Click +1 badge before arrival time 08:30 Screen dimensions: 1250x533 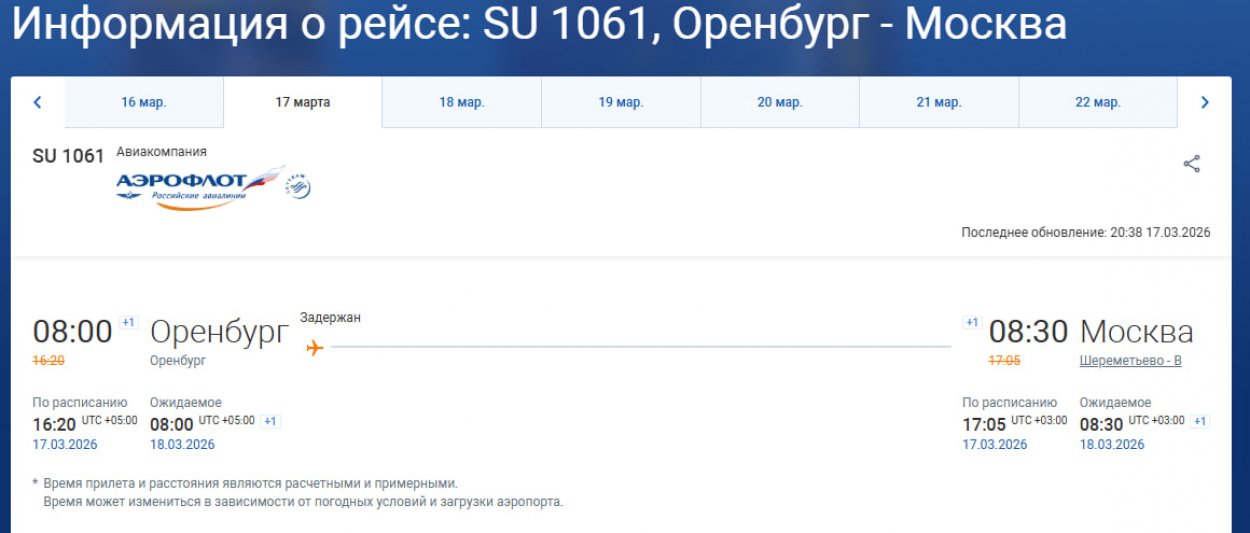tap(971, 322)
